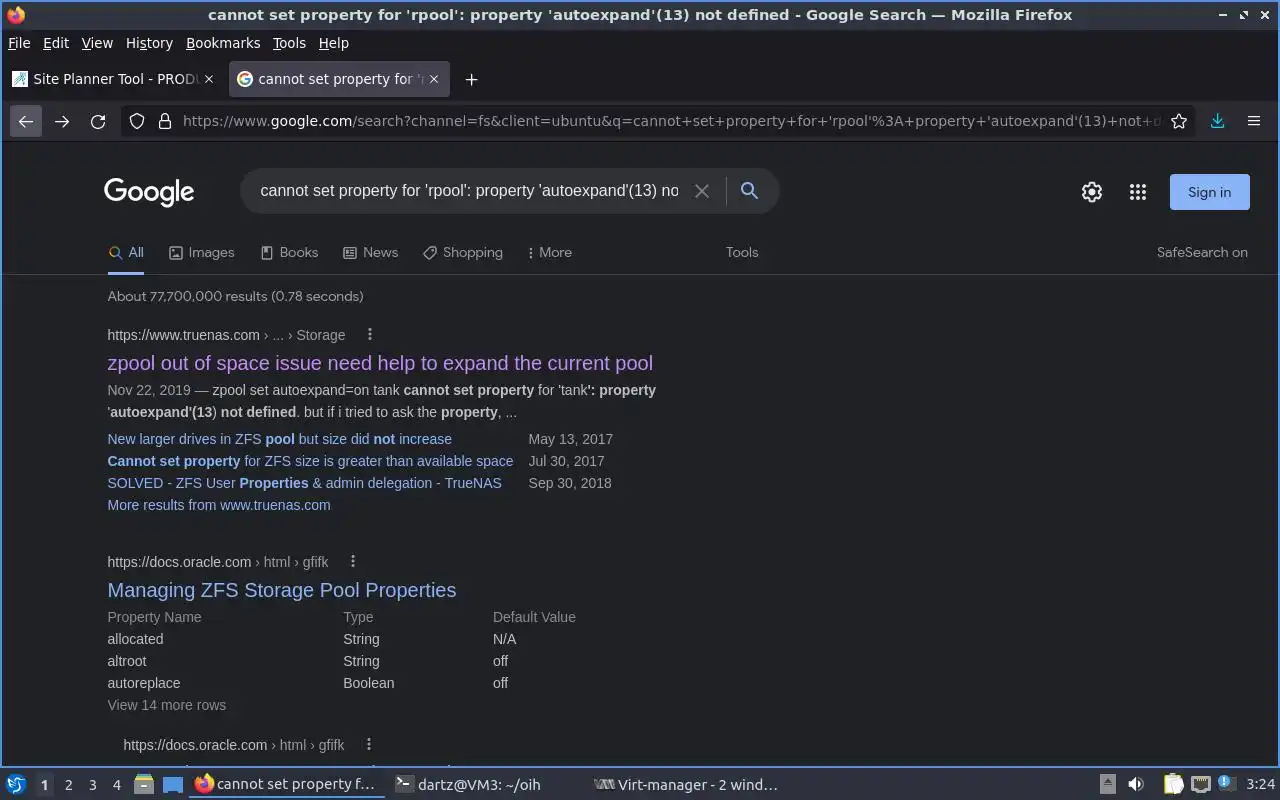Select the All search tab
Viewport: 1280px width, 800px height.
click(126, 252)
